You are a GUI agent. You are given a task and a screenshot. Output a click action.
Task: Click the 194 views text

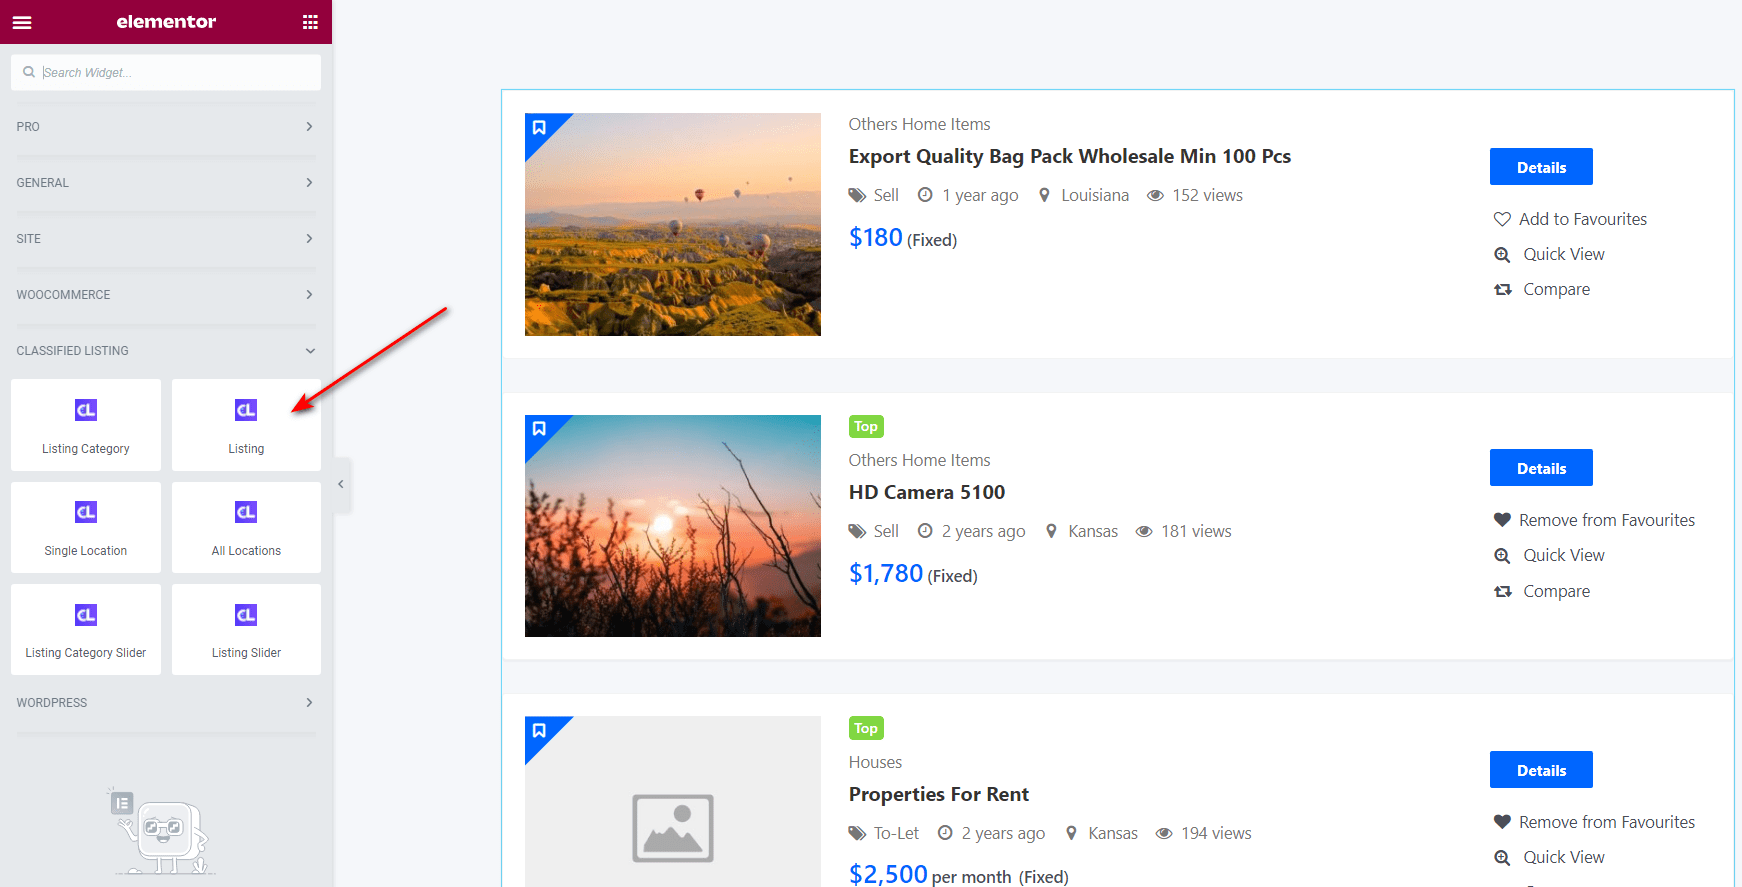pyautogui.click(x=1216, y=833)
